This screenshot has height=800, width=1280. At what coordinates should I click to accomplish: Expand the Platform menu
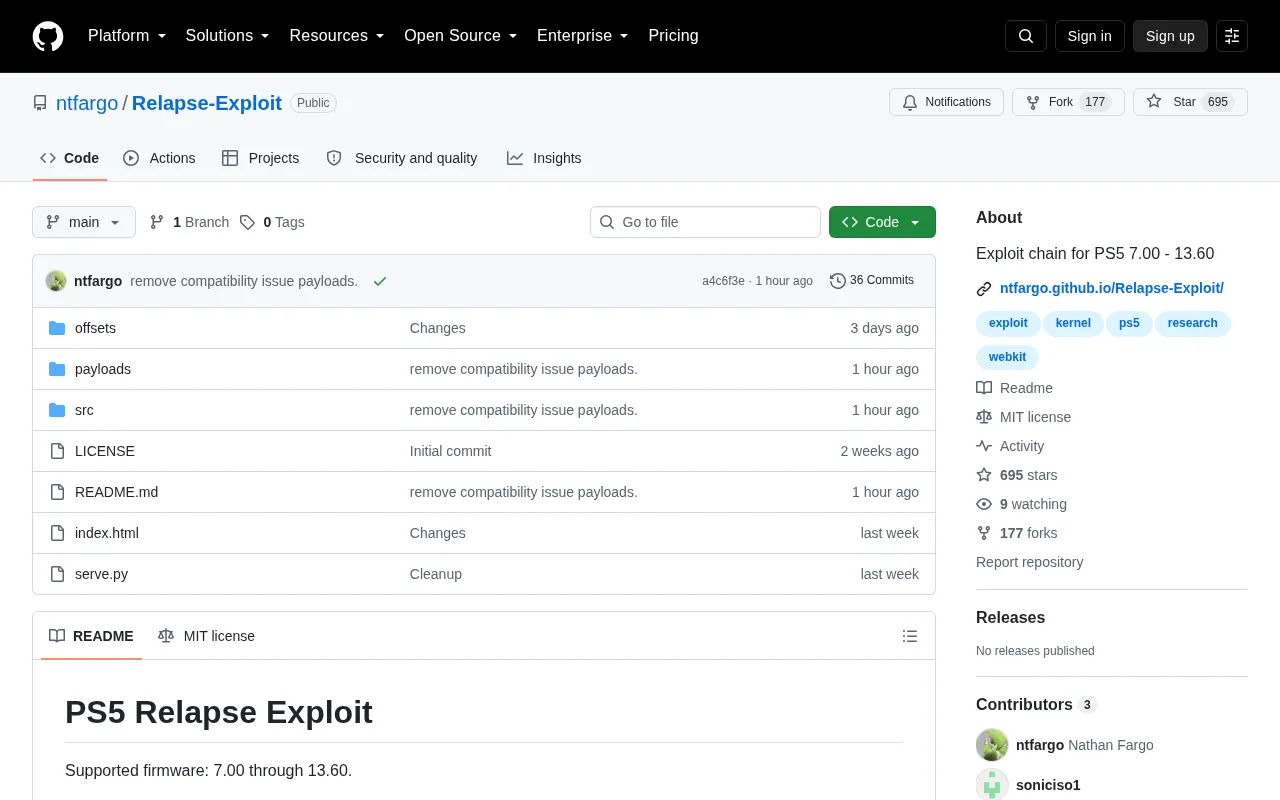point(127,36)
